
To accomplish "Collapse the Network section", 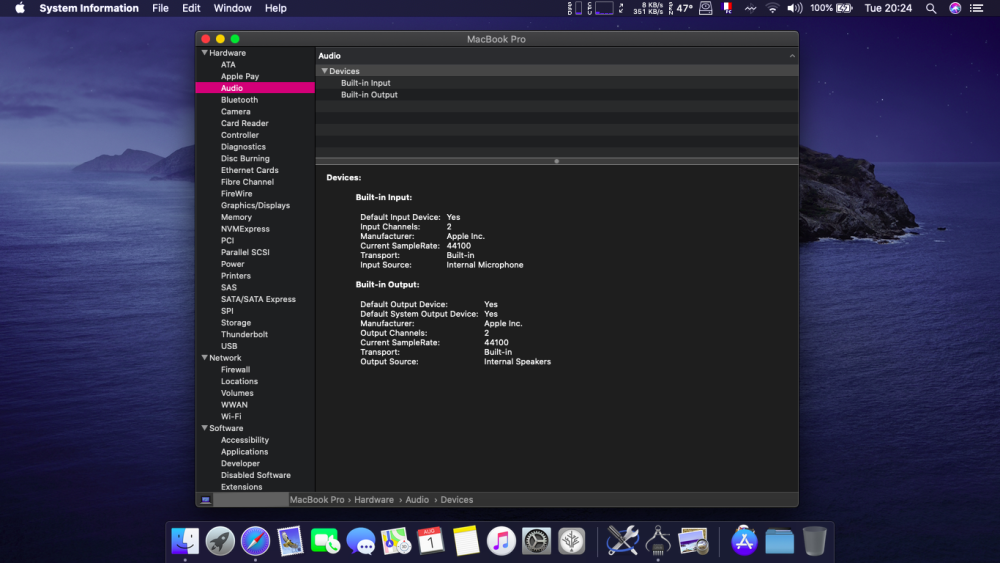I will tap(205, 358).
